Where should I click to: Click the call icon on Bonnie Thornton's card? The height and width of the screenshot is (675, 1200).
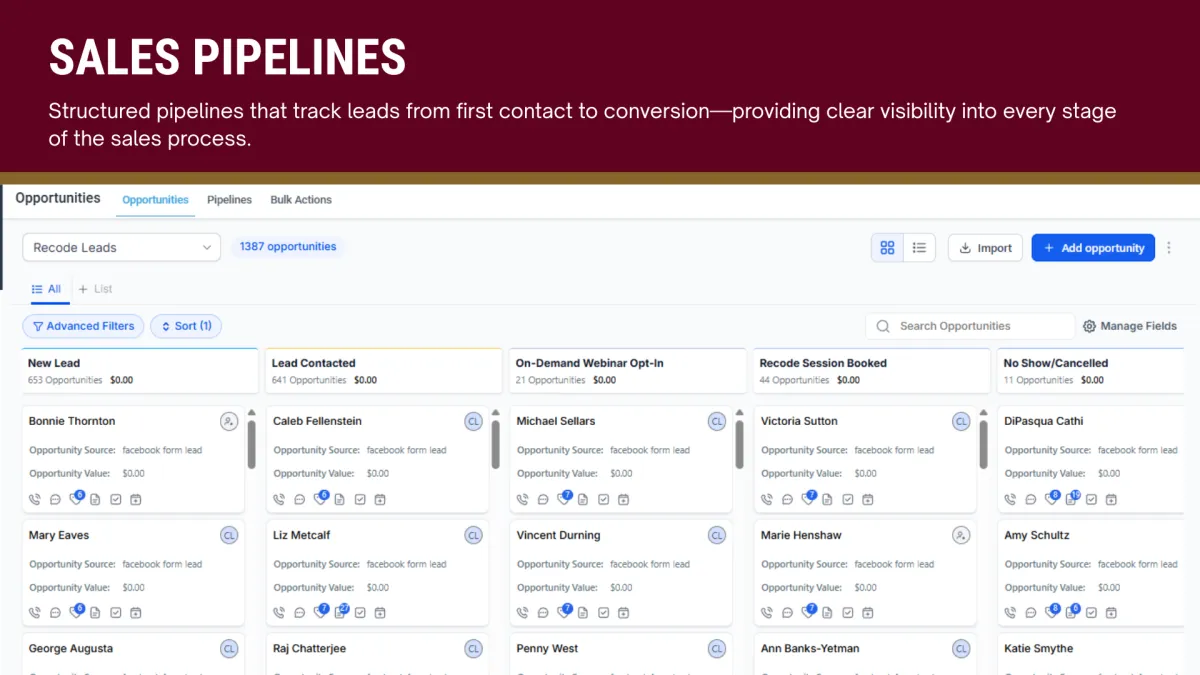click(x=35, y=499)
